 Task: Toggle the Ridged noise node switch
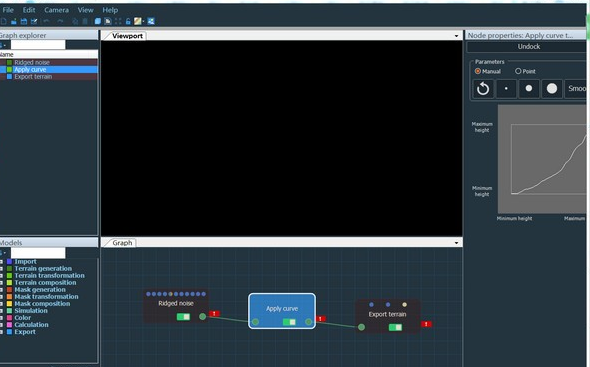point(183,317)
